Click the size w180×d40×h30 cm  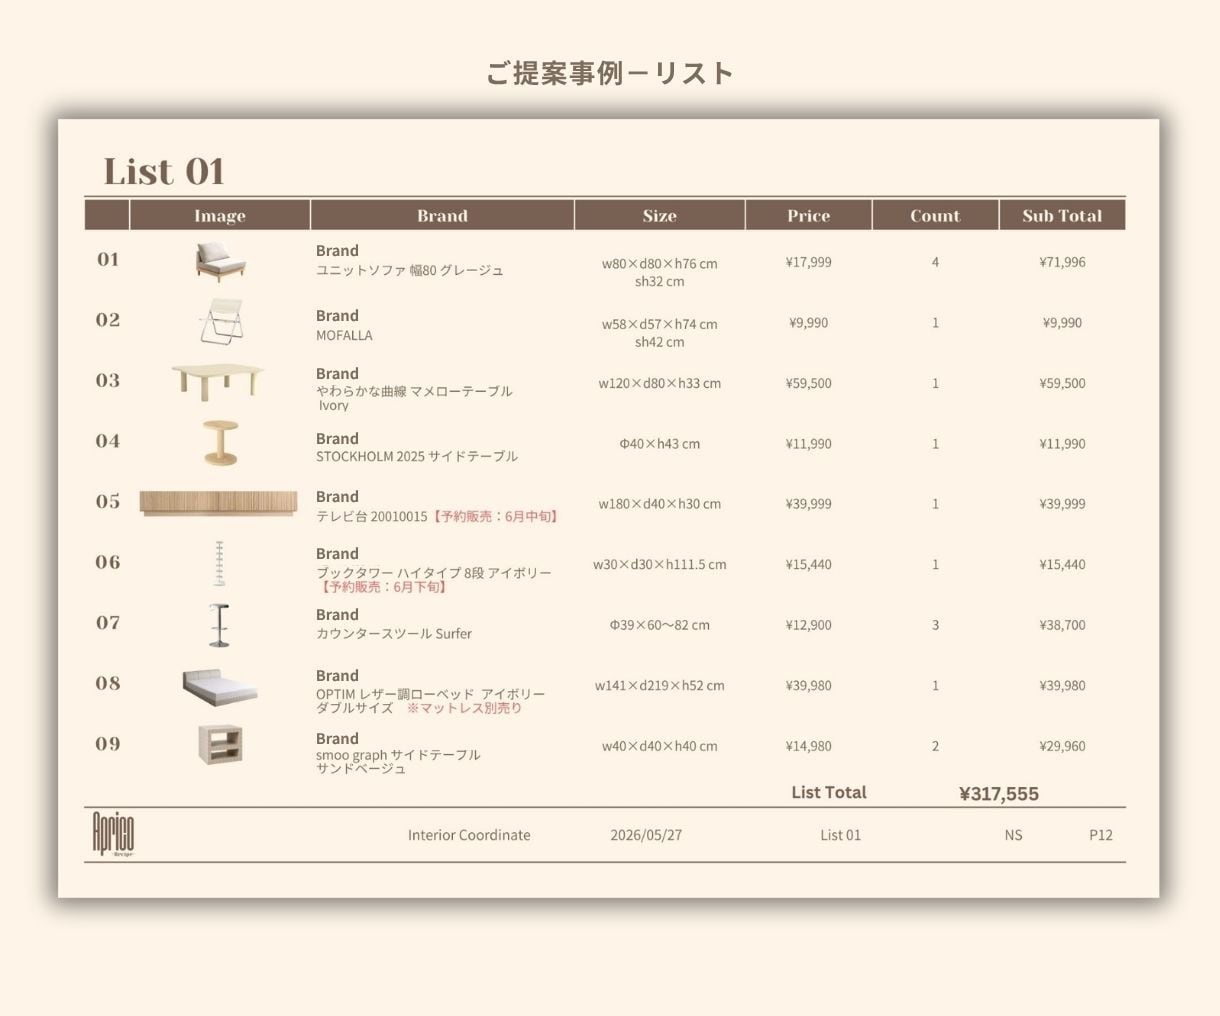(660, 504)
